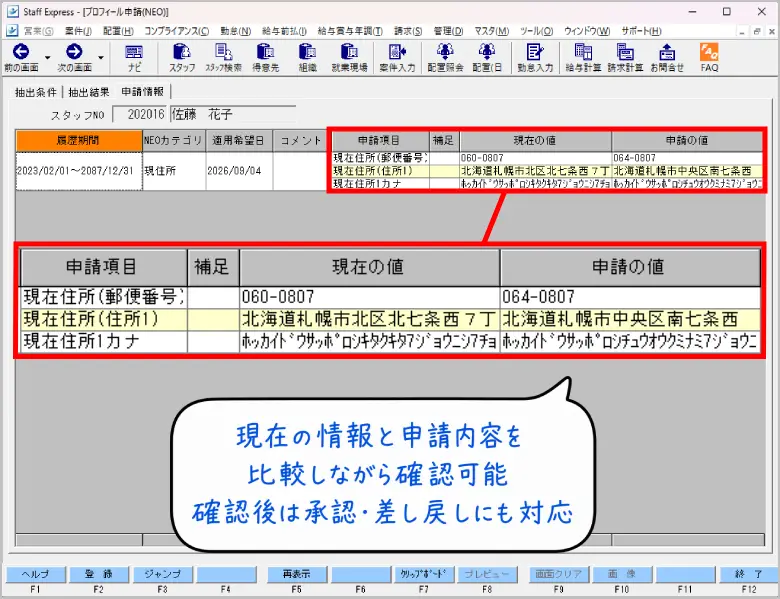Restore the inner プロフィール申請 child window
The image size is (780, 599).
click(x=757, y=31)
